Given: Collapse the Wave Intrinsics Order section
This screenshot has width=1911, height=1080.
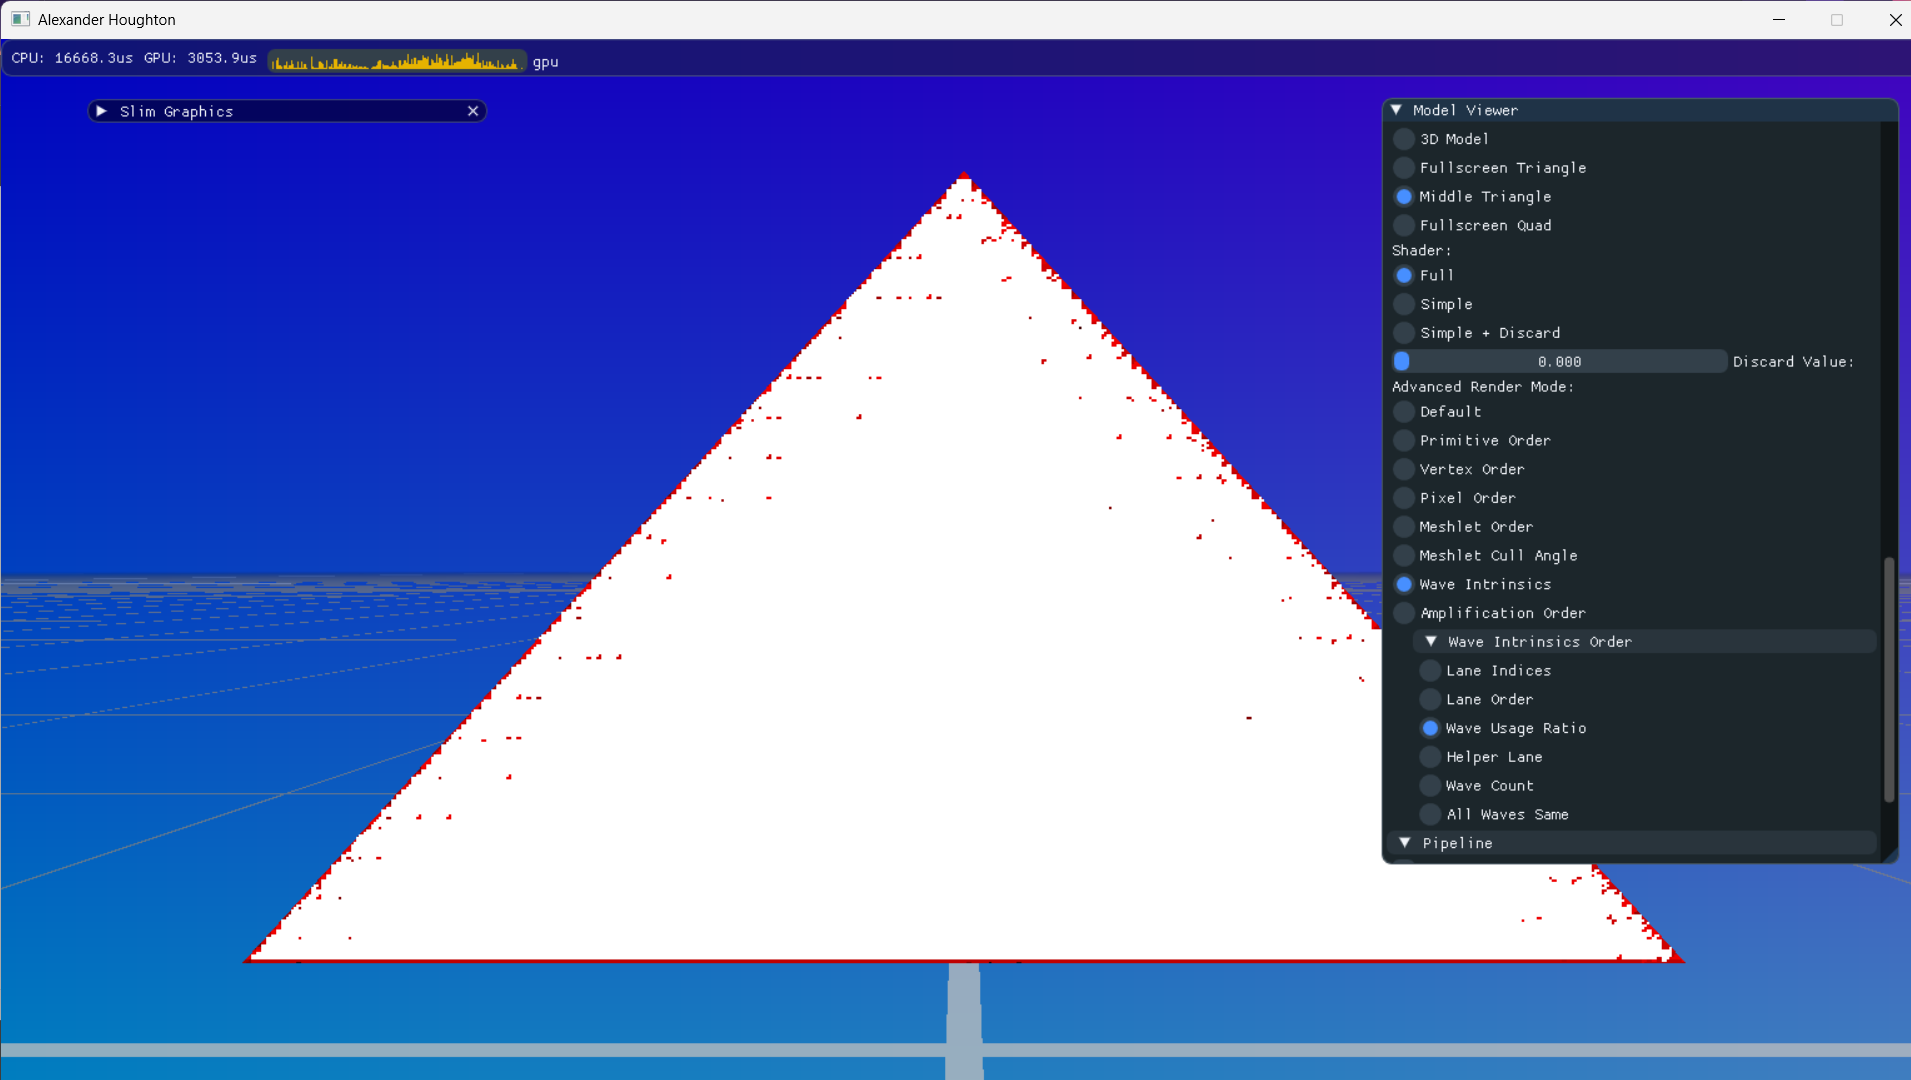Looking at the screenshot, I should 1431,642.
